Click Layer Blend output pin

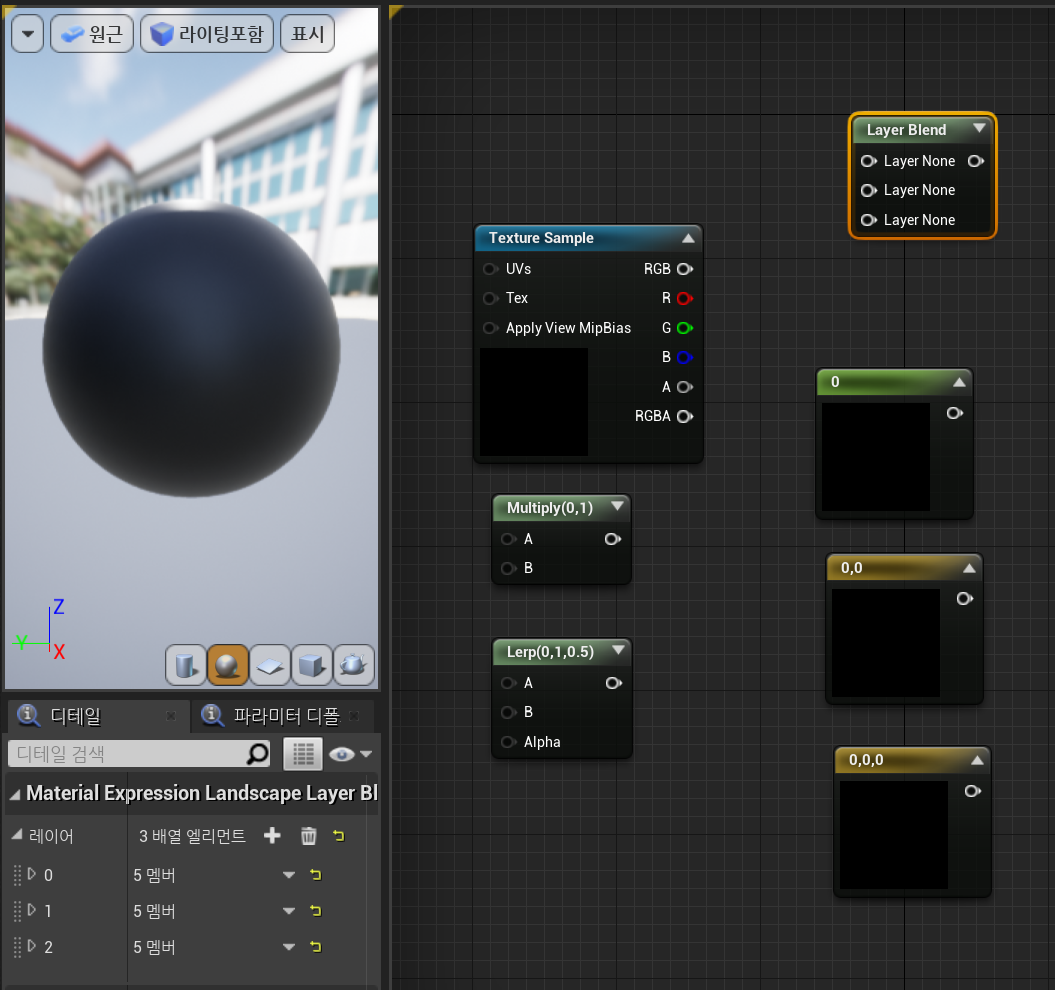coord(976,161)
